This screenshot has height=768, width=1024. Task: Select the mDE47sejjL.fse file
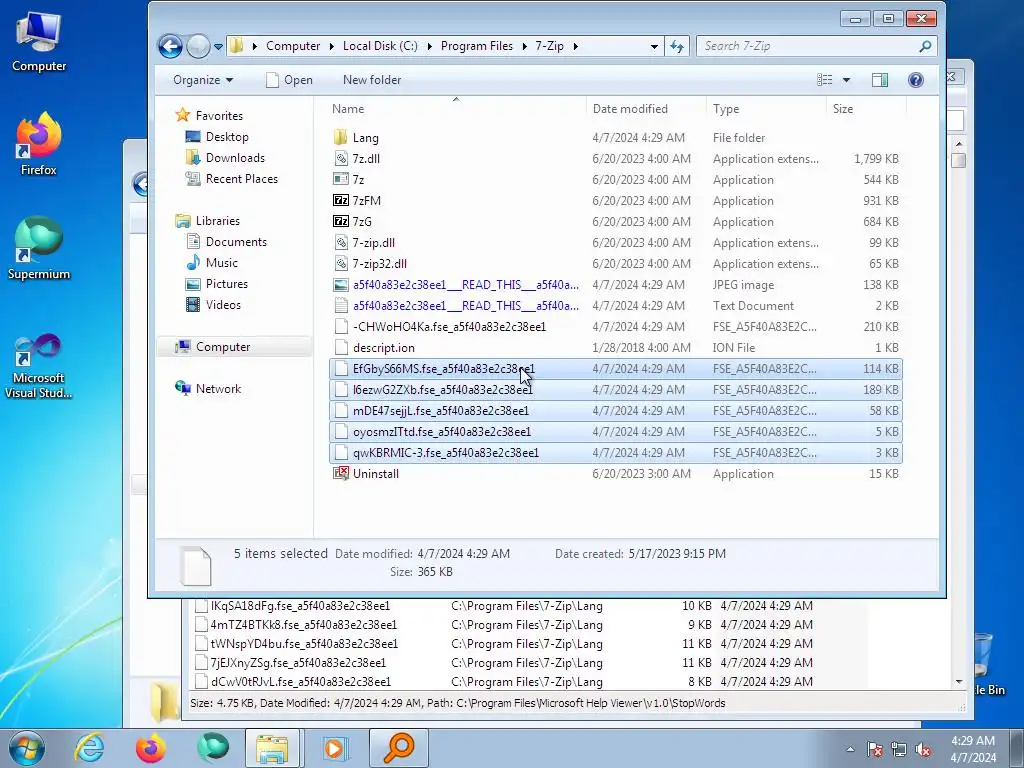point(615,411)
